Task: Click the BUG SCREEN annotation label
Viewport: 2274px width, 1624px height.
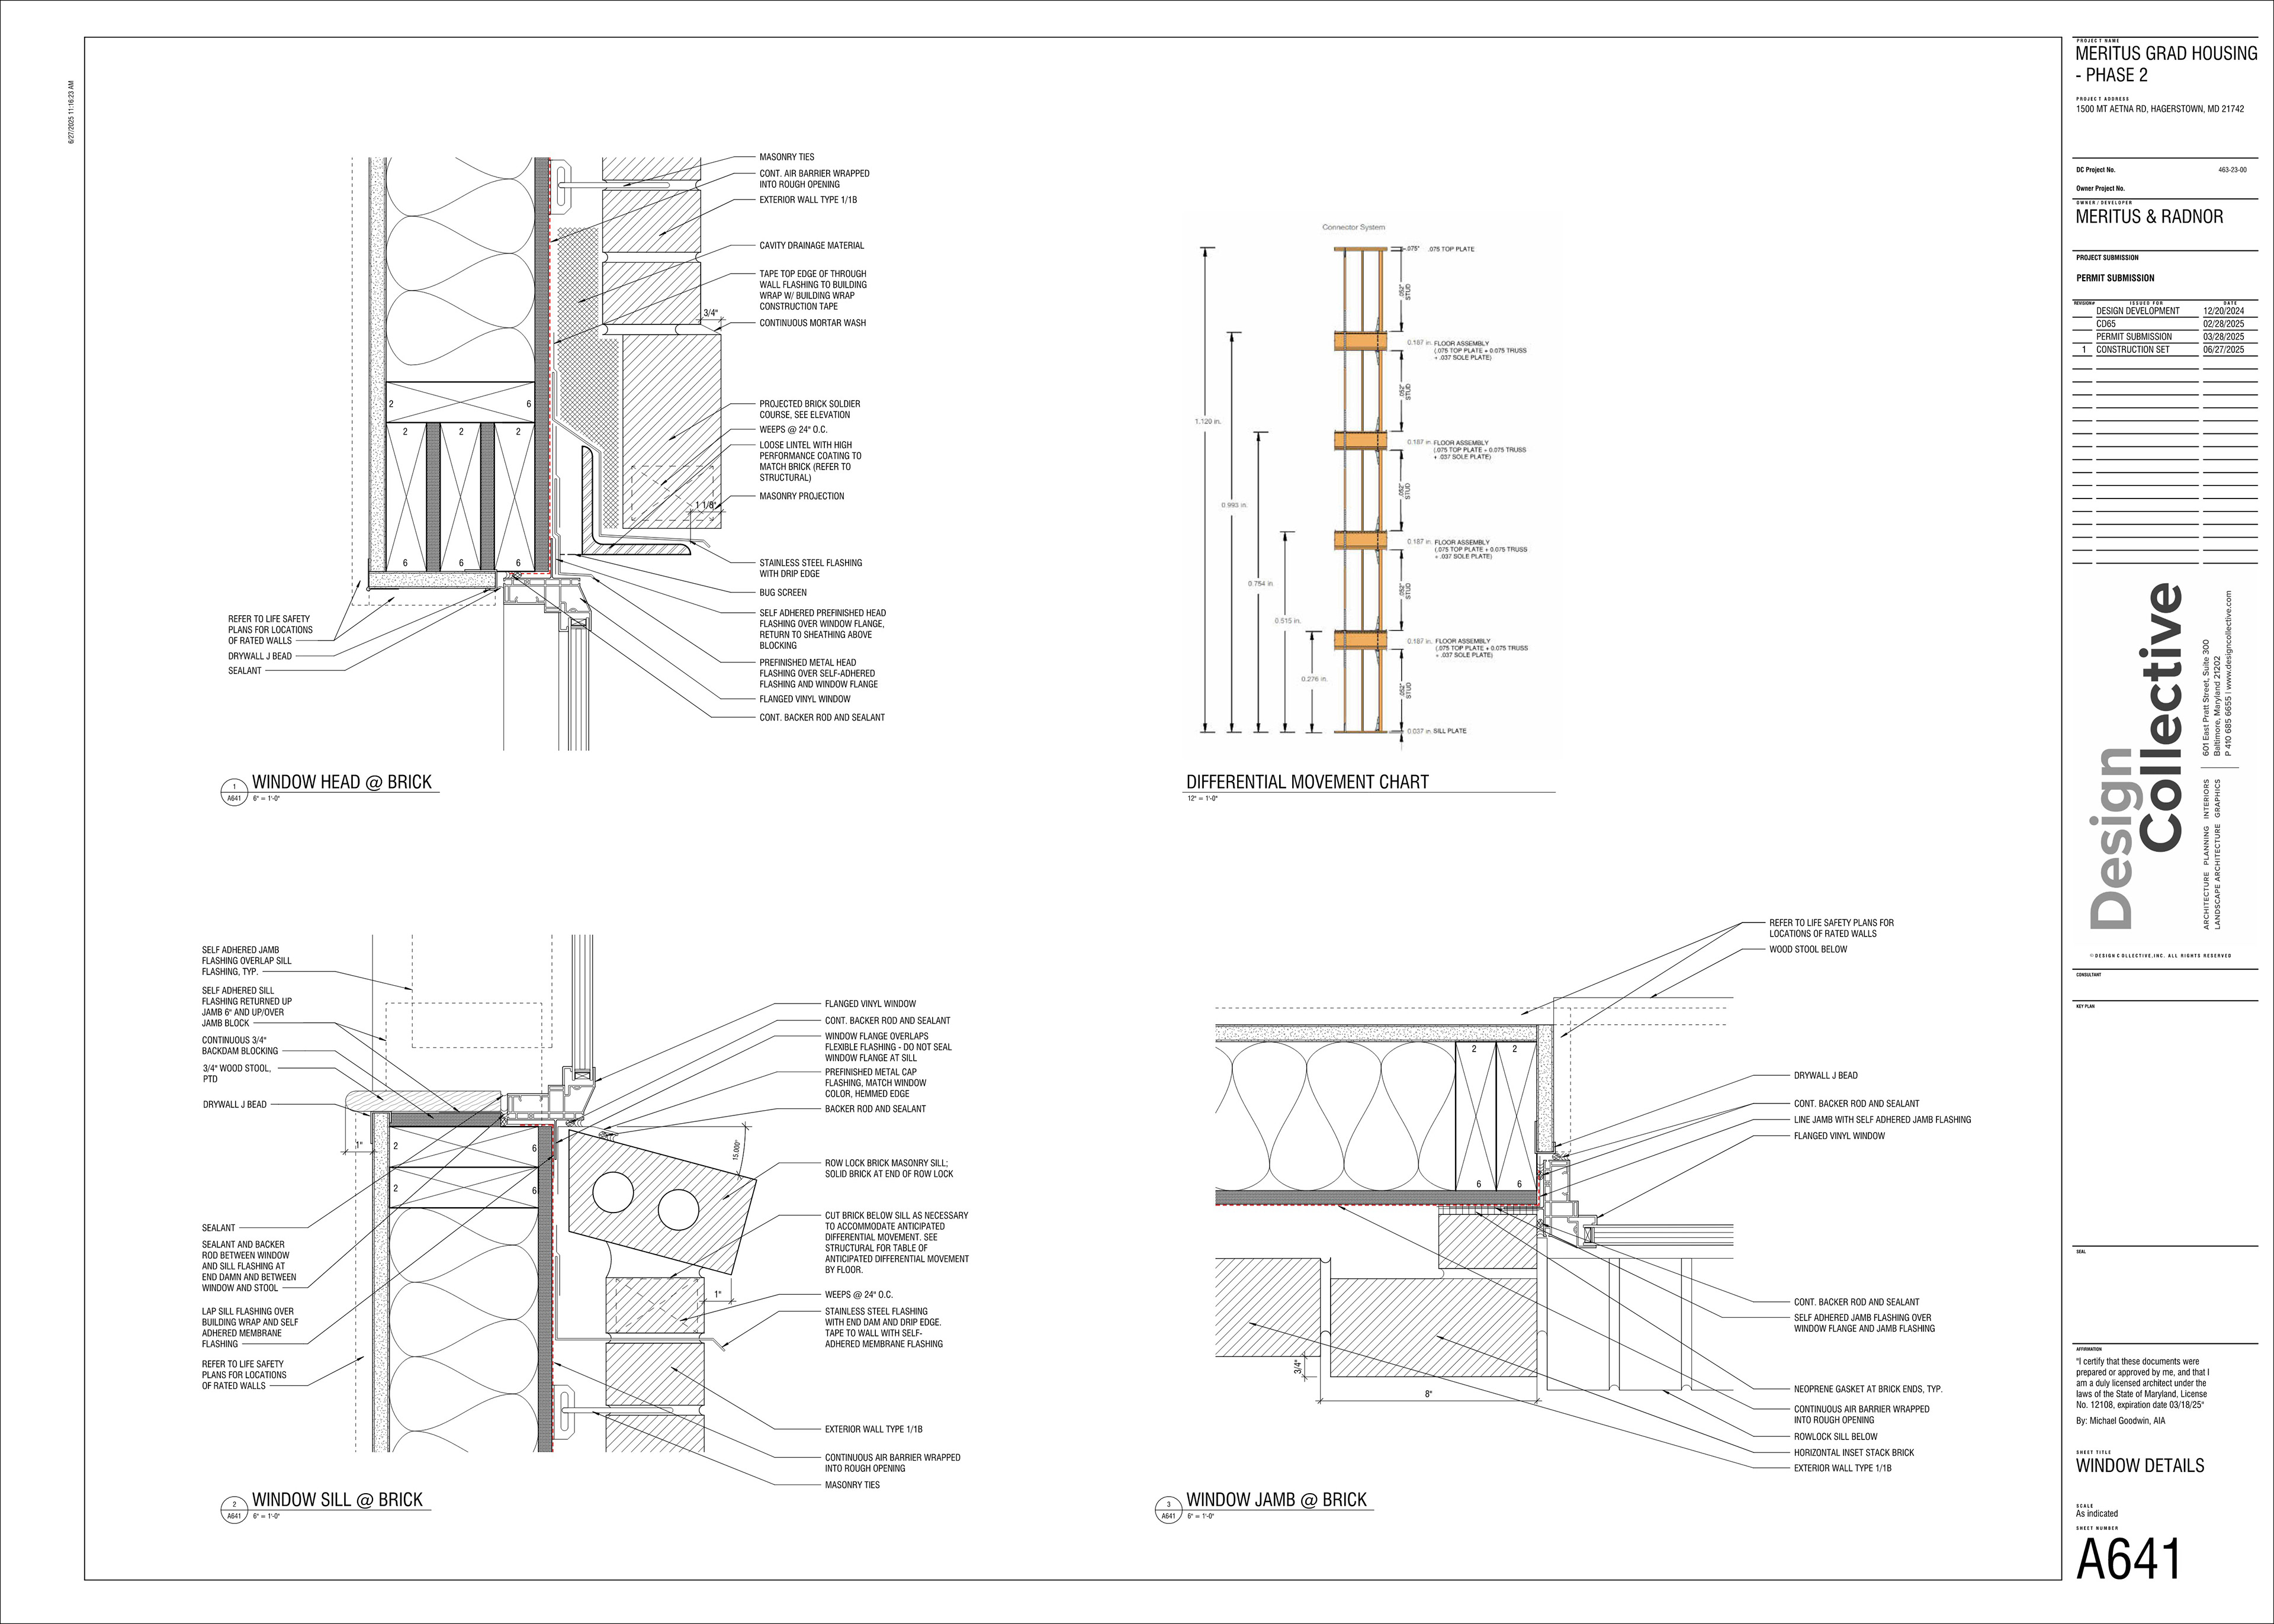Action: point(782,593)
